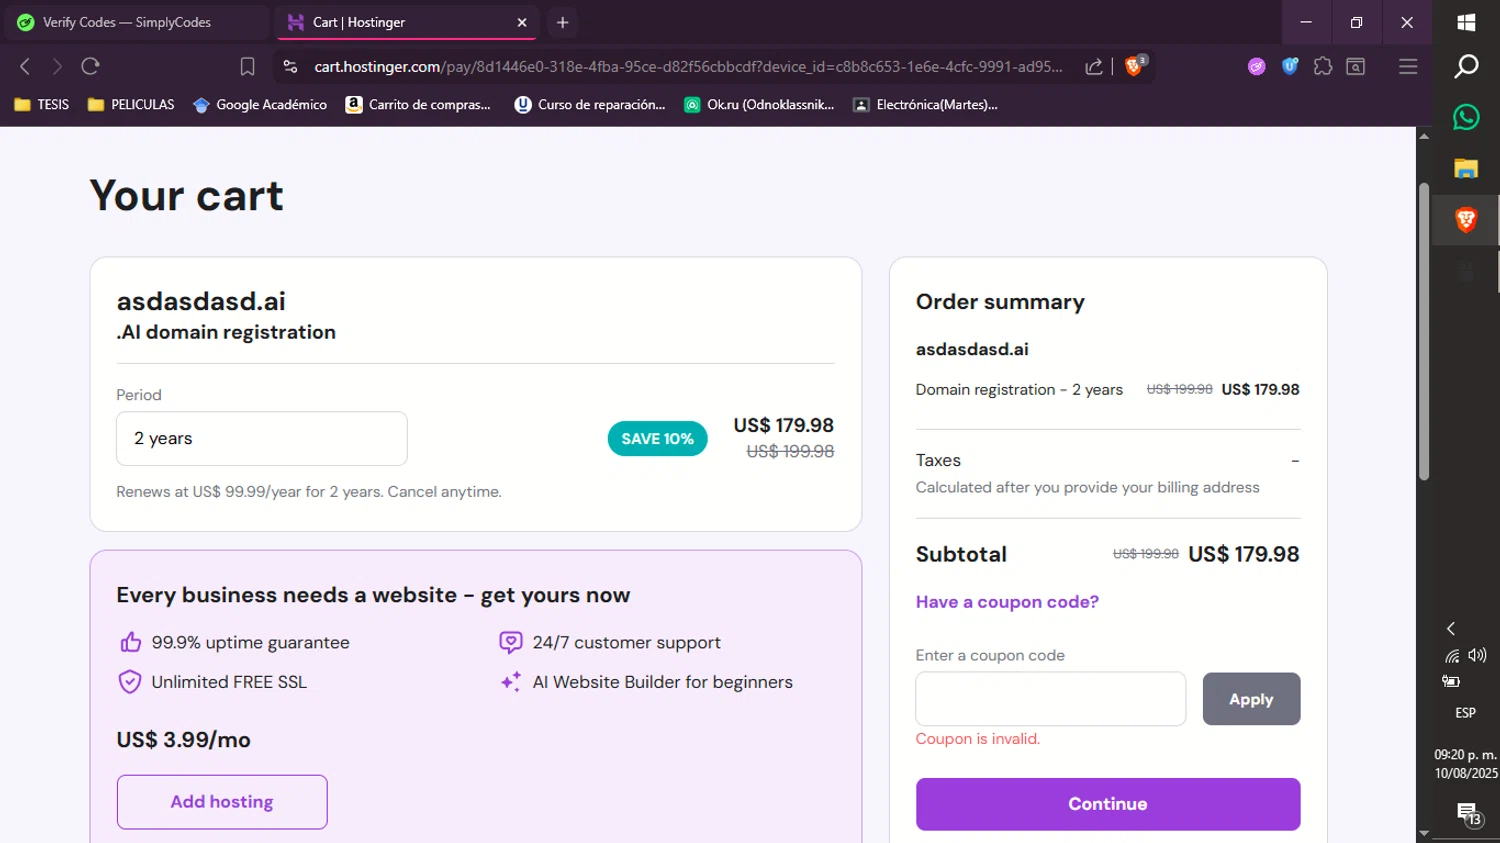Screen dimensions: 1500x843
Task: Reload the Hostinger cart page
Action: coord(90,67)
